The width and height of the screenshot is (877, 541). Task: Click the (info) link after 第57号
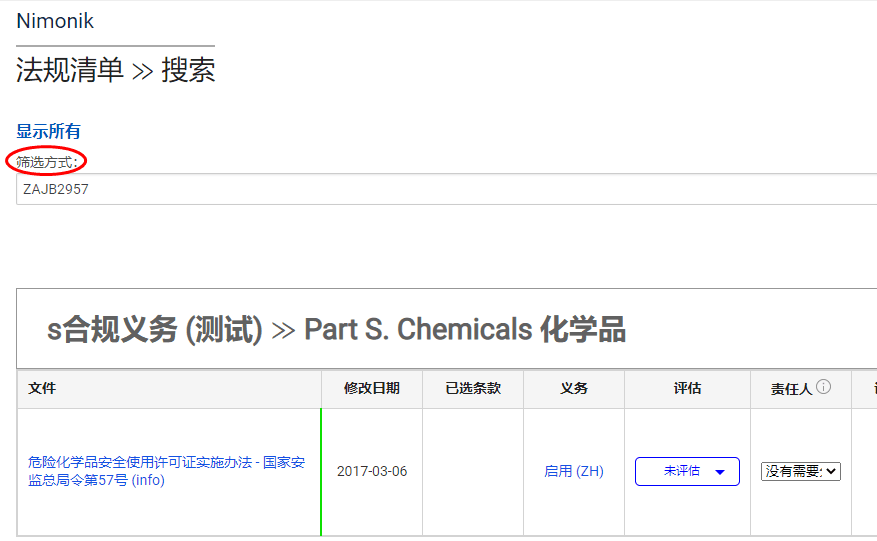148,480
